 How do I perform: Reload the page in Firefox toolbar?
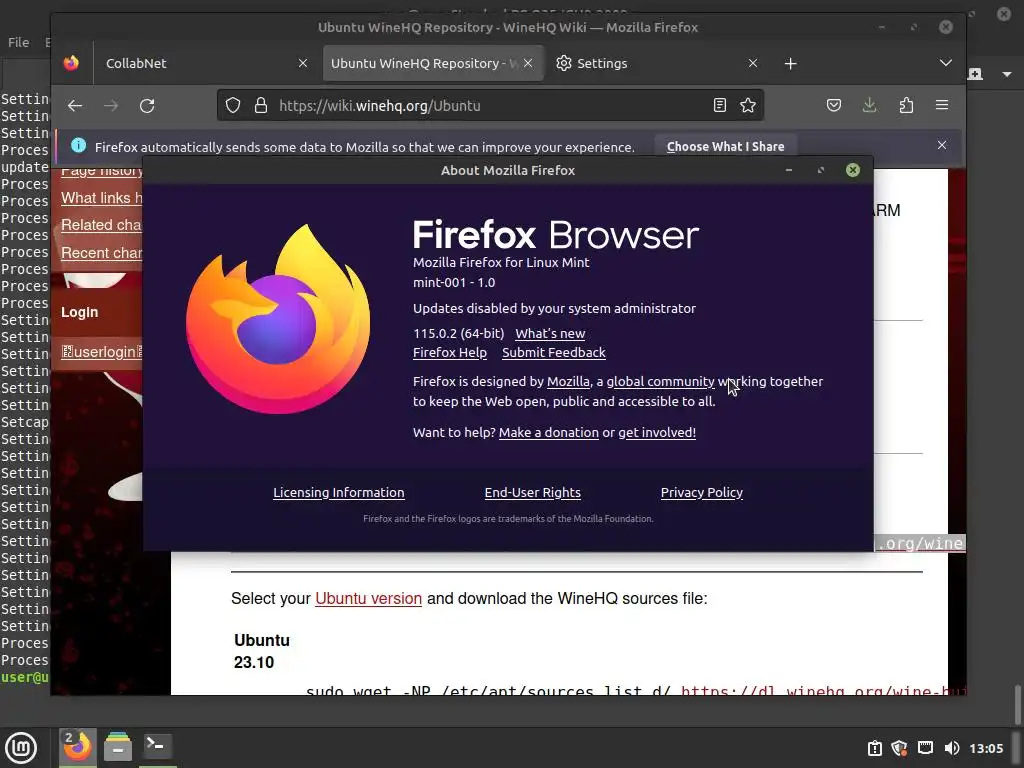(147, 106)
